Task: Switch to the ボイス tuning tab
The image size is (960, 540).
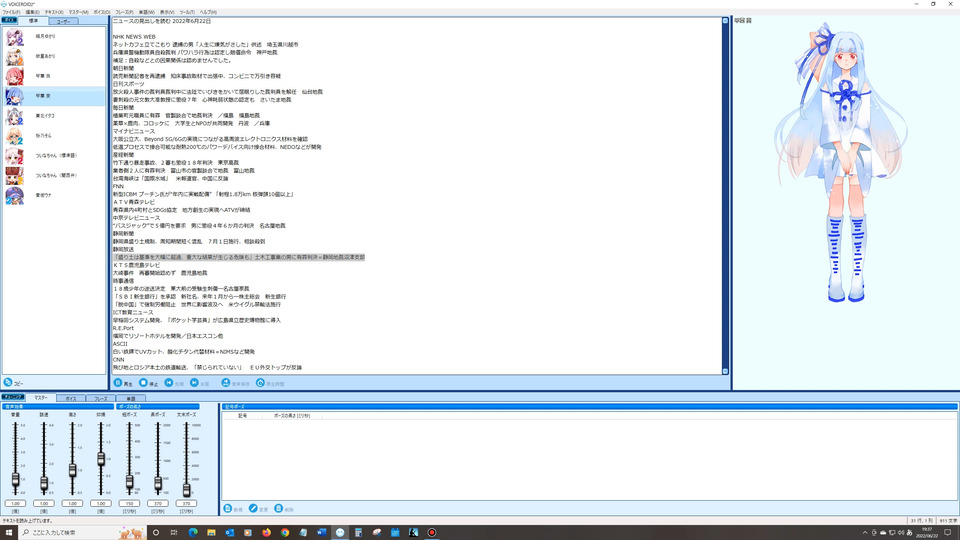Action: (71, 399)
